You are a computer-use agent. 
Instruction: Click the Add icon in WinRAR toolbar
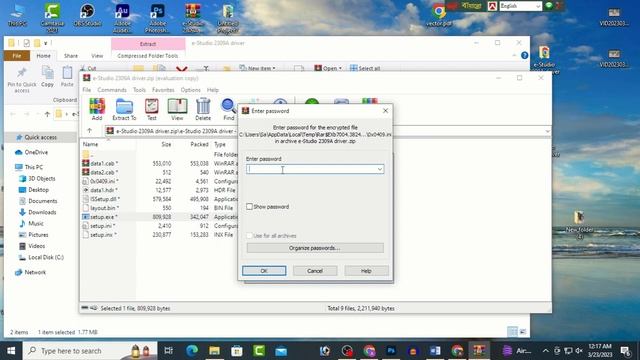coord(97,109)
